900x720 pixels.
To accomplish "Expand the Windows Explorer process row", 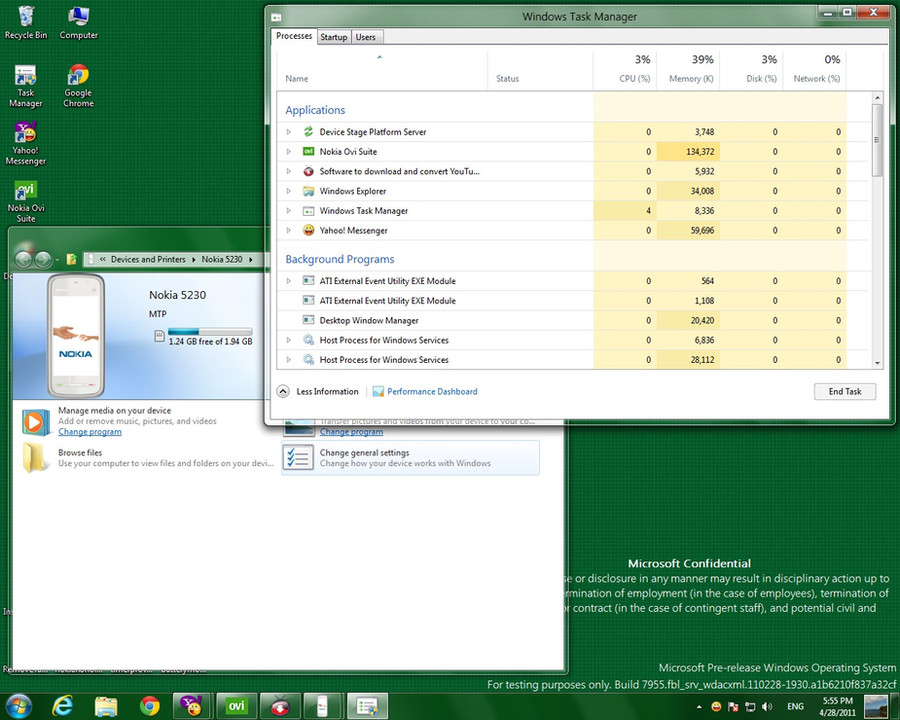I will pos(289,191).
